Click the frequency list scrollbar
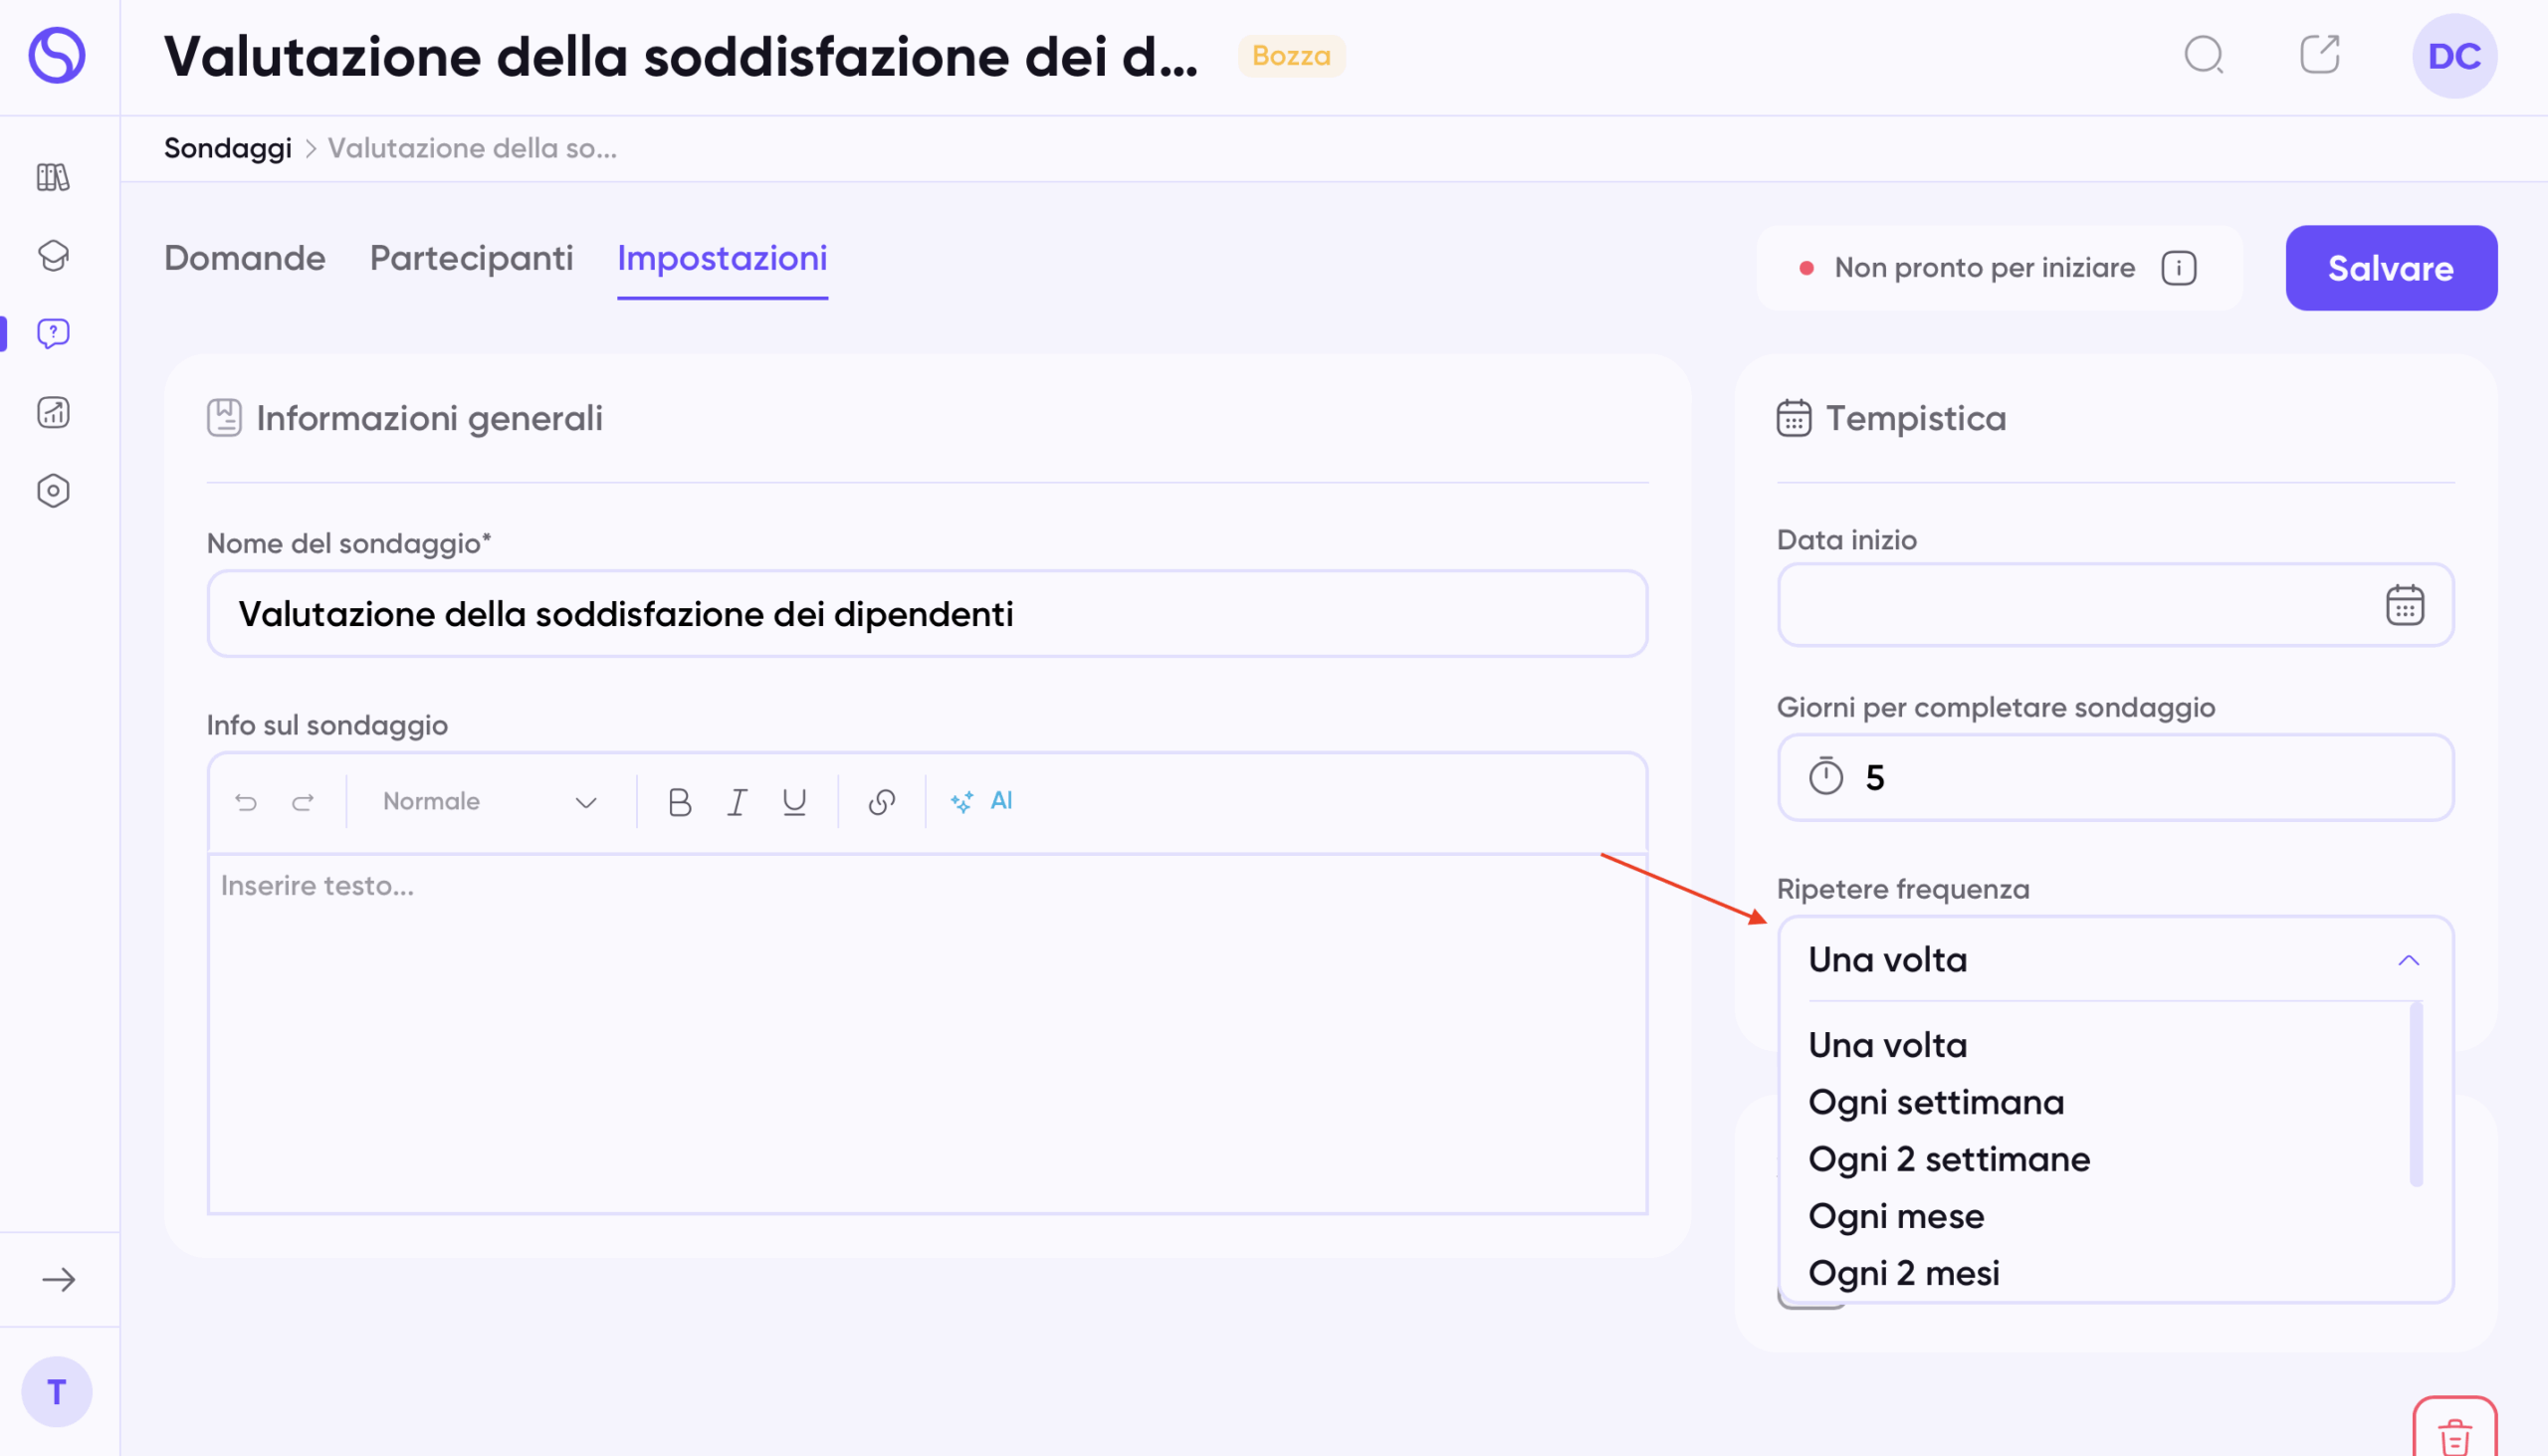Viewport: 2548px width, 1456px height. point(2415,1095)
